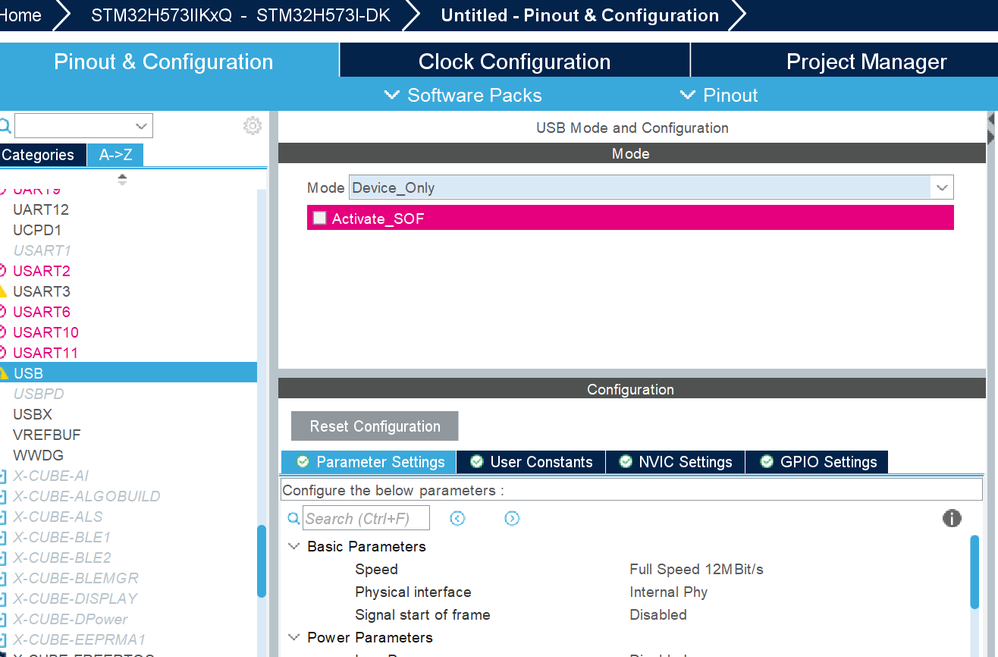This screenshot has height=657, width=998.
Task: Select X-CUBE-DPower in the list
Action: coord(70,619)
